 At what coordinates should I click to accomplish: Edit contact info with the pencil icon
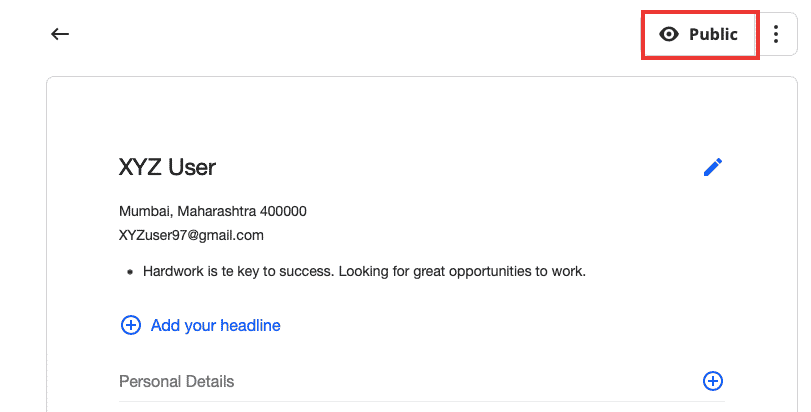[x=713, y=167]
